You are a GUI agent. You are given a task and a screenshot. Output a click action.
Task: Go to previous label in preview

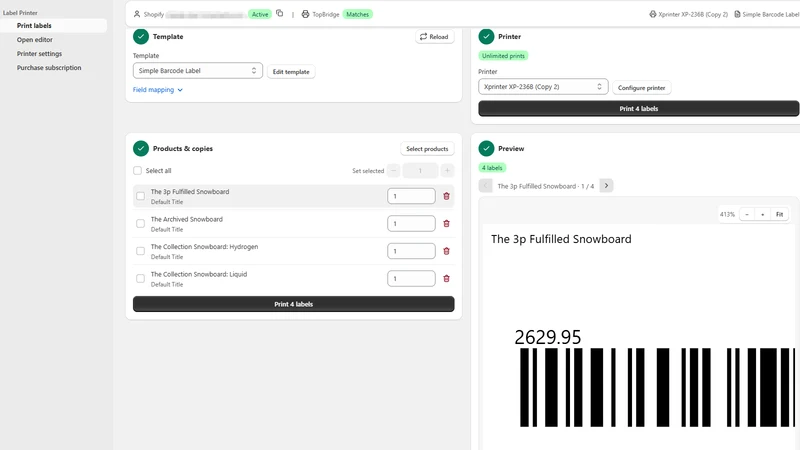(x=485, y=186)
